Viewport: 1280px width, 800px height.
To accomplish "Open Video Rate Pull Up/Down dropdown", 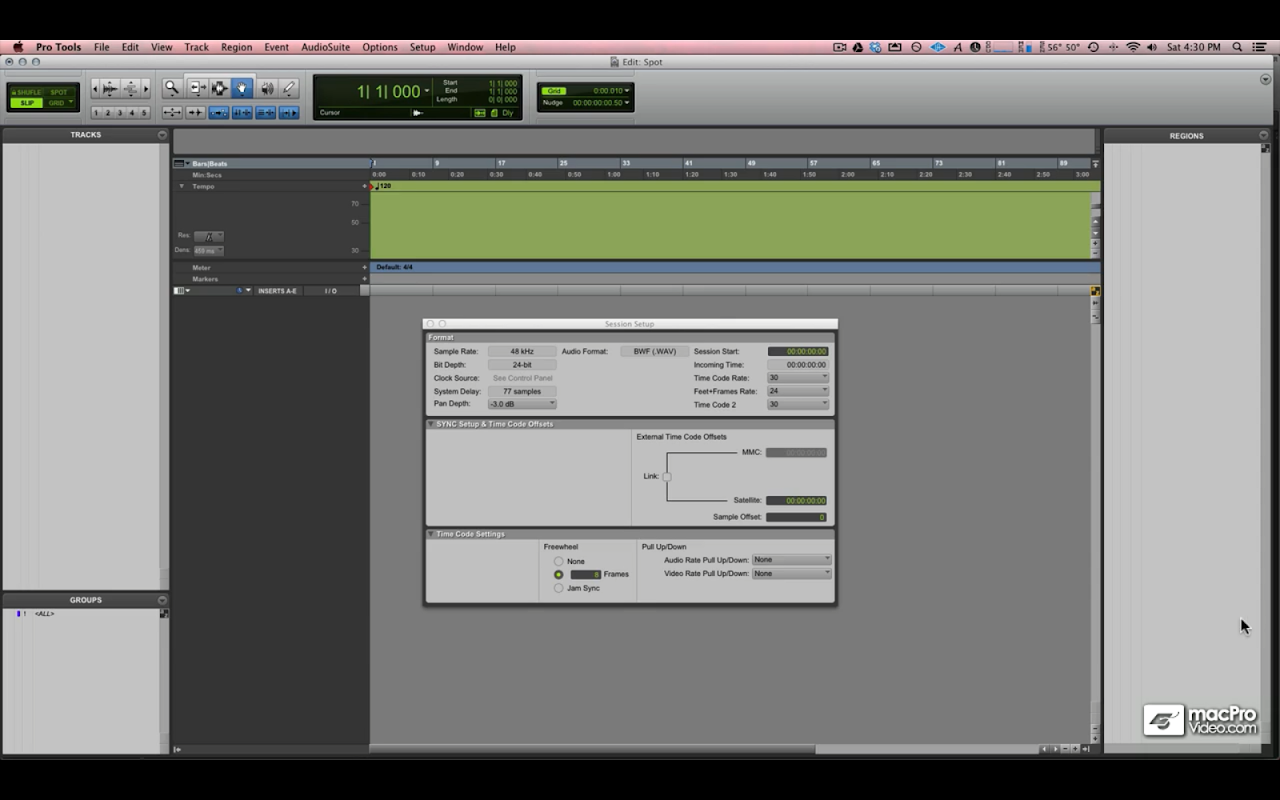I will pyautogui.click(x=791, y=574).
